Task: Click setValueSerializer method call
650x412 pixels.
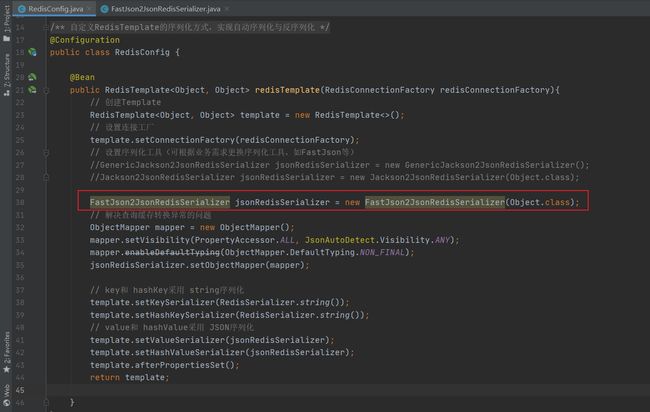Action: [180, 340]
